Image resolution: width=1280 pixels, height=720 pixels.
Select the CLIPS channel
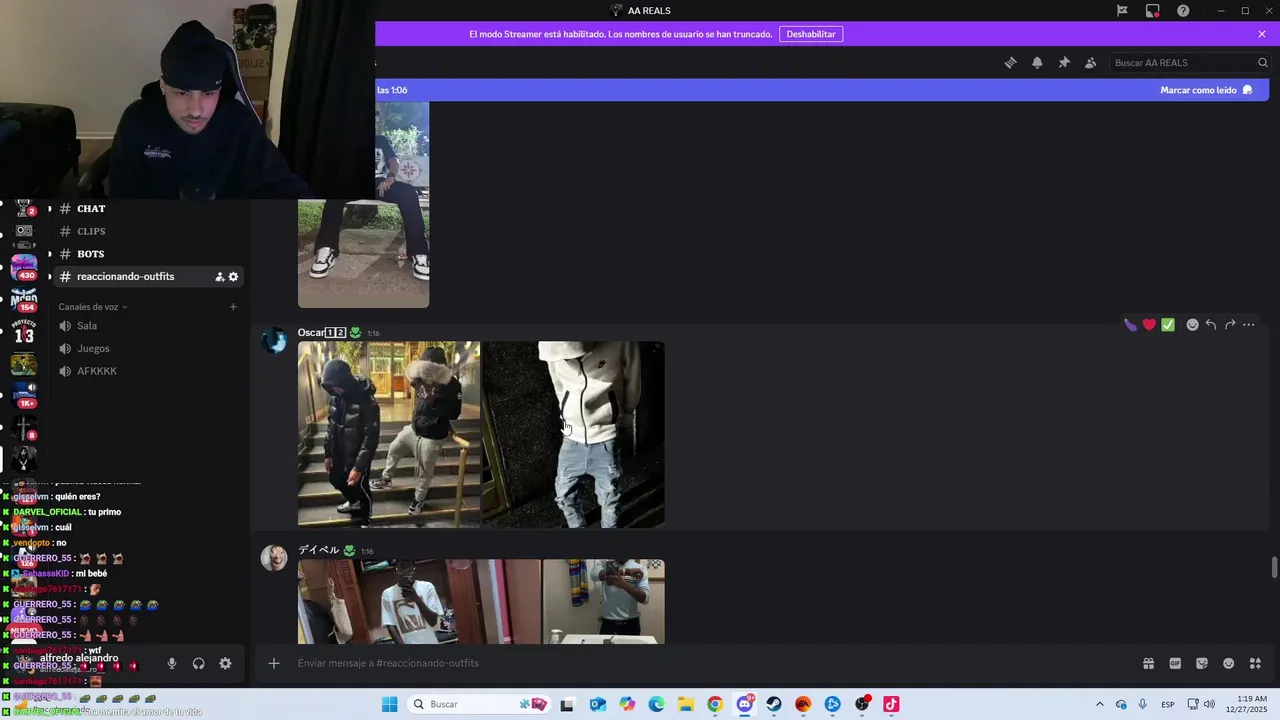[91, 231]
